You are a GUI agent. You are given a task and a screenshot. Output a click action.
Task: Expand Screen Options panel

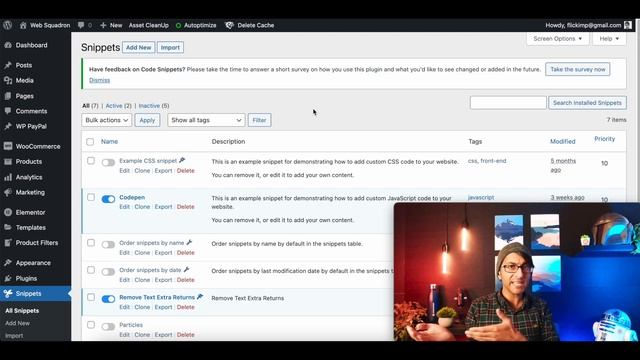[558, 39]
